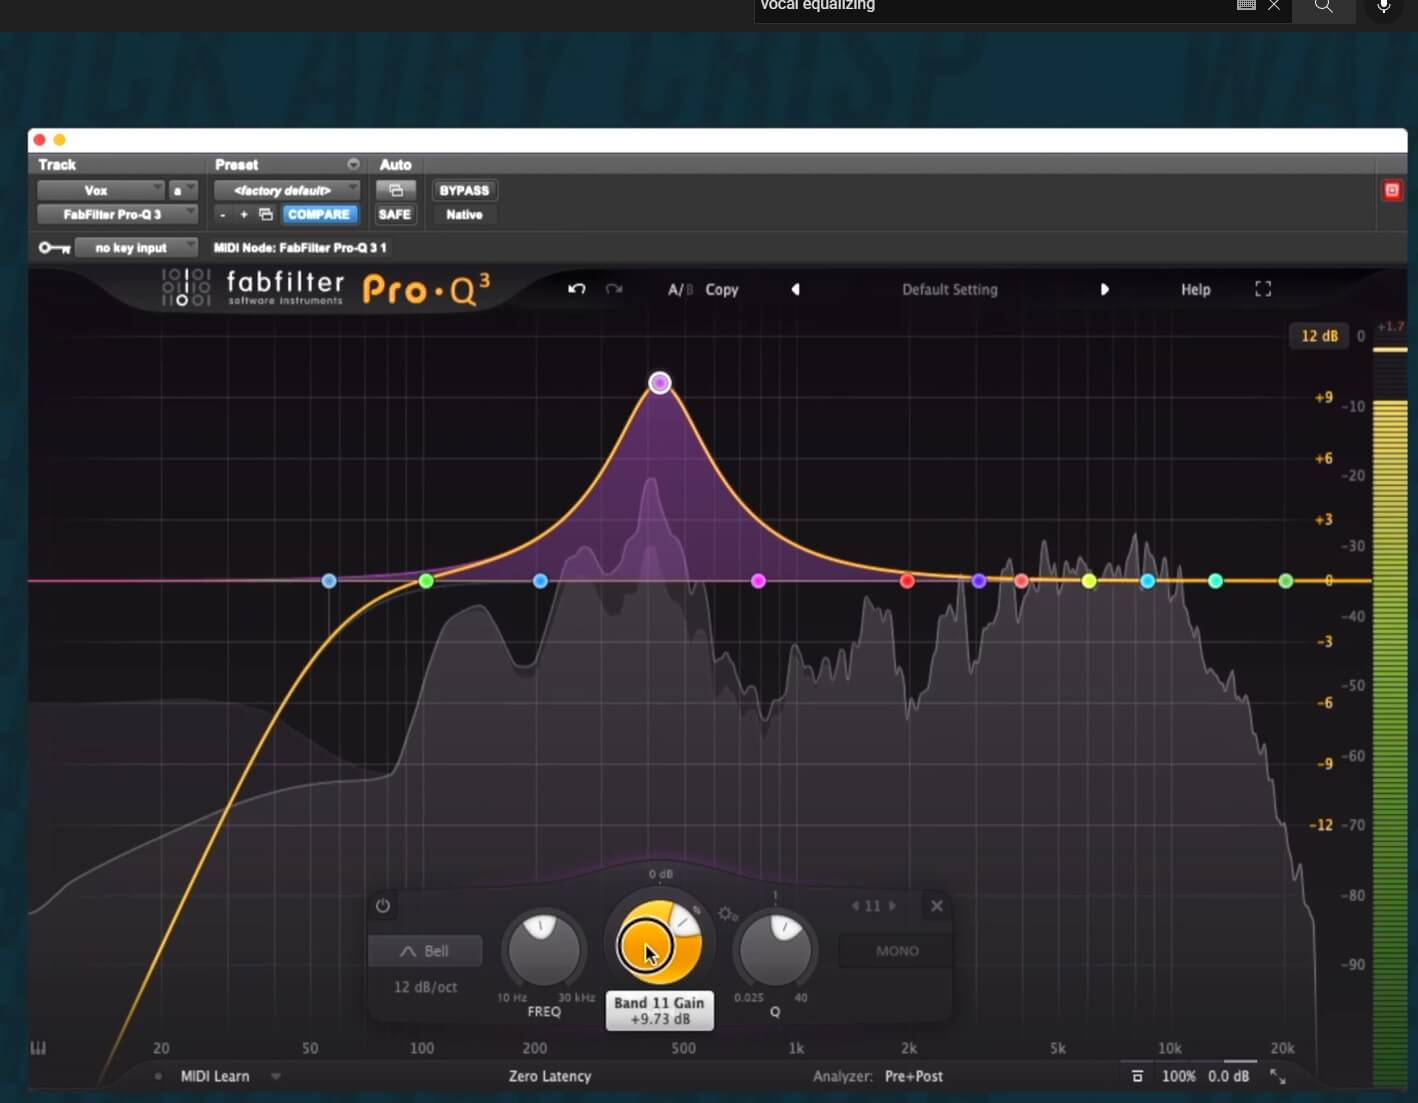Image resolution: width=1418 pixels, height=1103 pixels.
Task: Click the fabfilter logo
Action: (x=253, y=288)
